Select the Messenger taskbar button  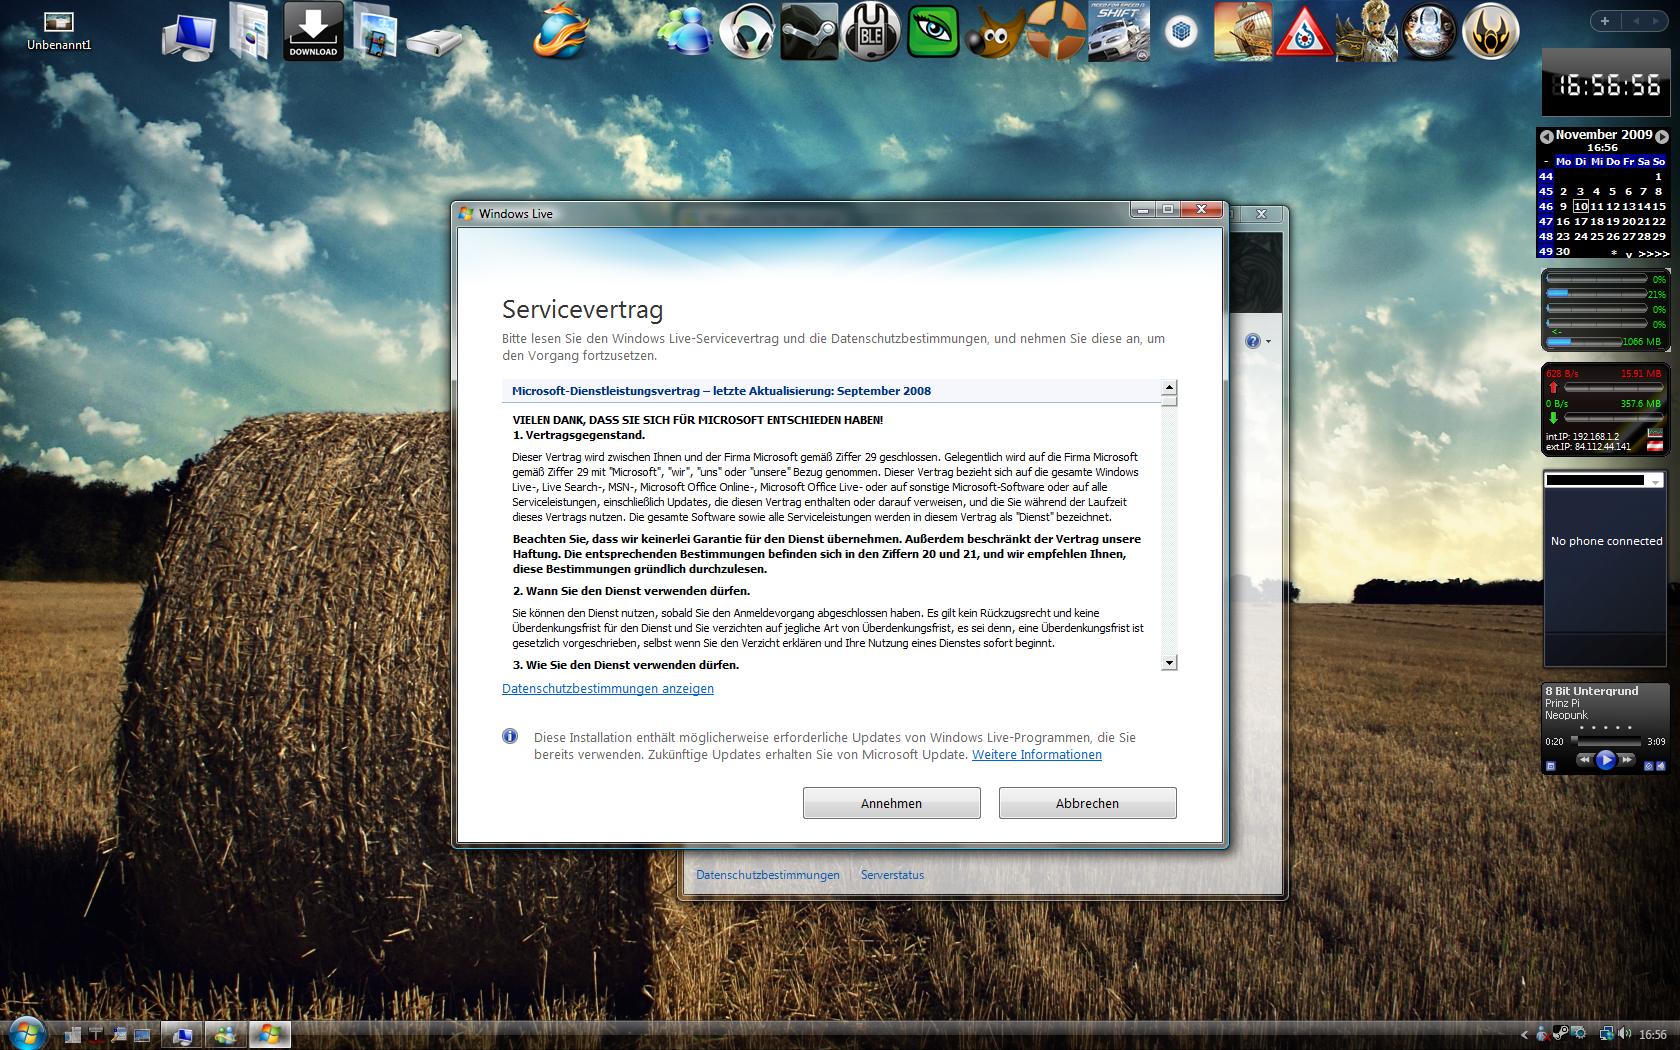pyautogui.click(x=226, y=1034)
